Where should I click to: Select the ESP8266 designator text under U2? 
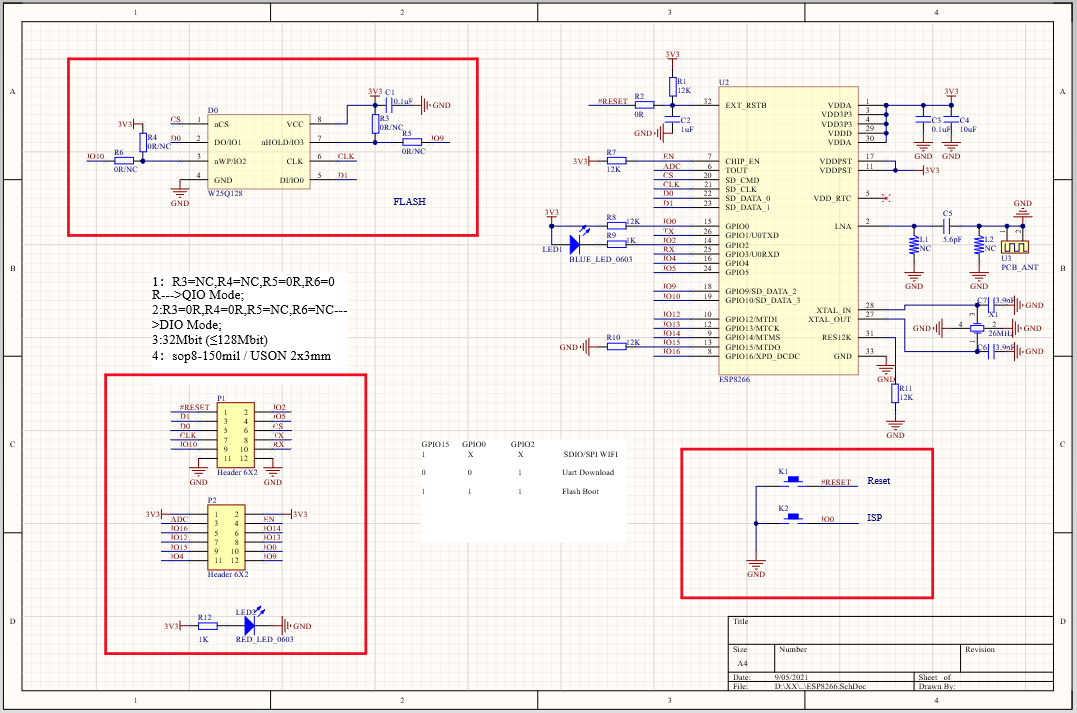click(x=734, y=379)
